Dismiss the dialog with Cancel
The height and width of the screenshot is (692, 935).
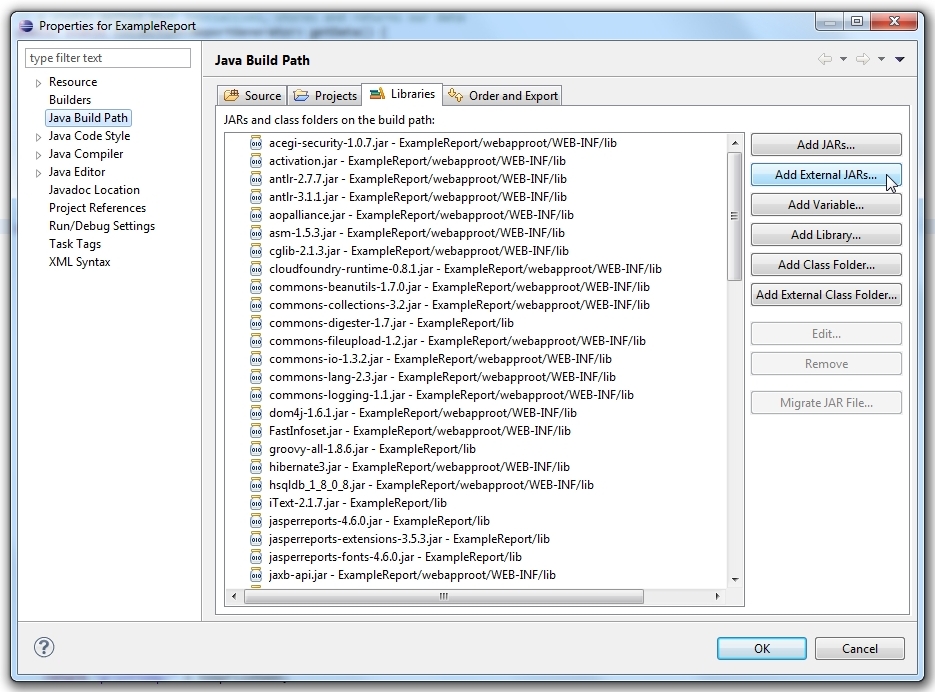coord(859,648)
